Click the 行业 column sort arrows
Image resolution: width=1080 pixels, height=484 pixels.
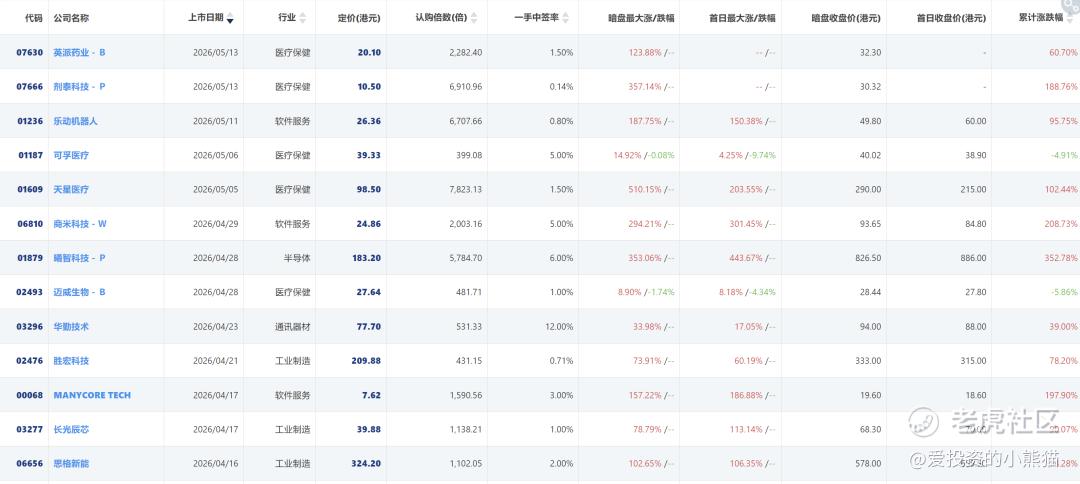pyautogui.click(x=303, y=18)
